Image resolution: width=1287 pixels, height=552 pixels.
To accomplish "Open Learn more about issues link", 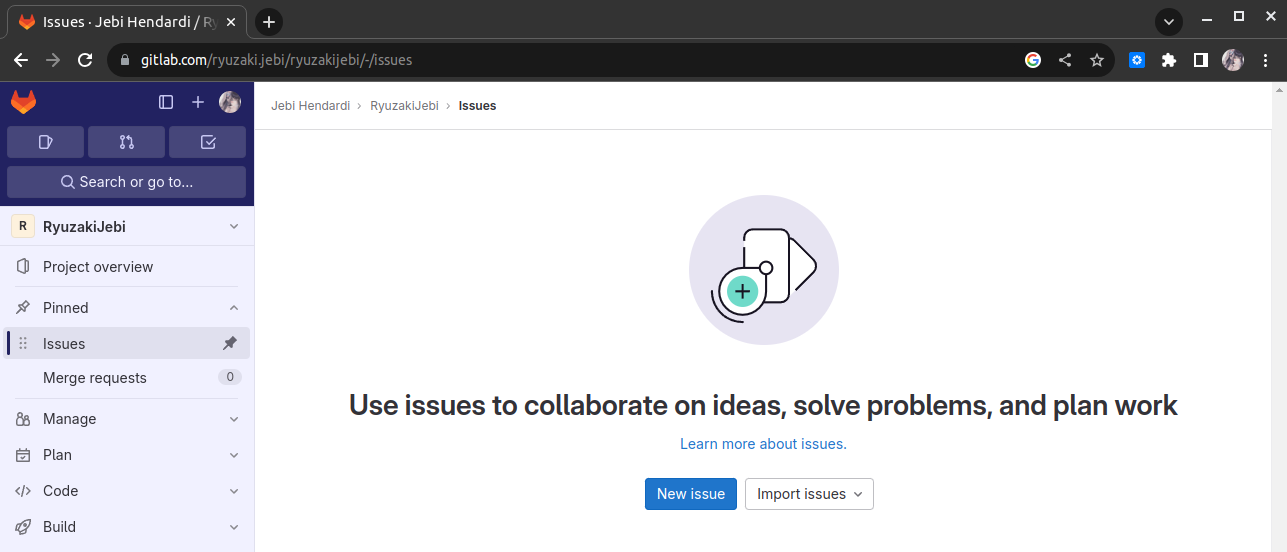I will (763, 444).
